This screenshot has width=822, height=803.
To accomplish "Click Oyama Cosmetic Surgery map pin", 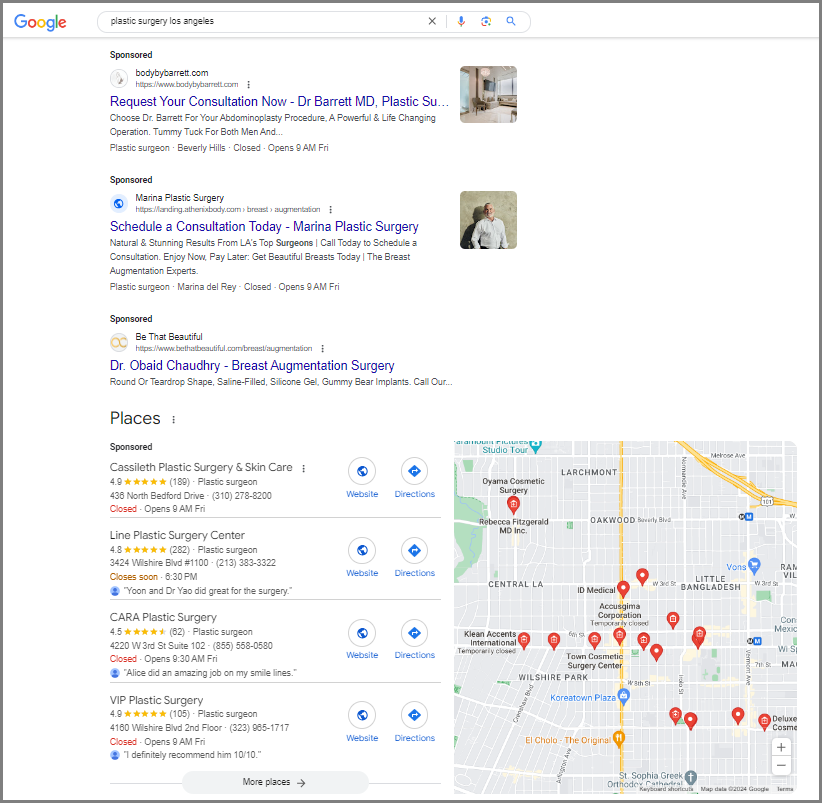I will pos(513,505).
